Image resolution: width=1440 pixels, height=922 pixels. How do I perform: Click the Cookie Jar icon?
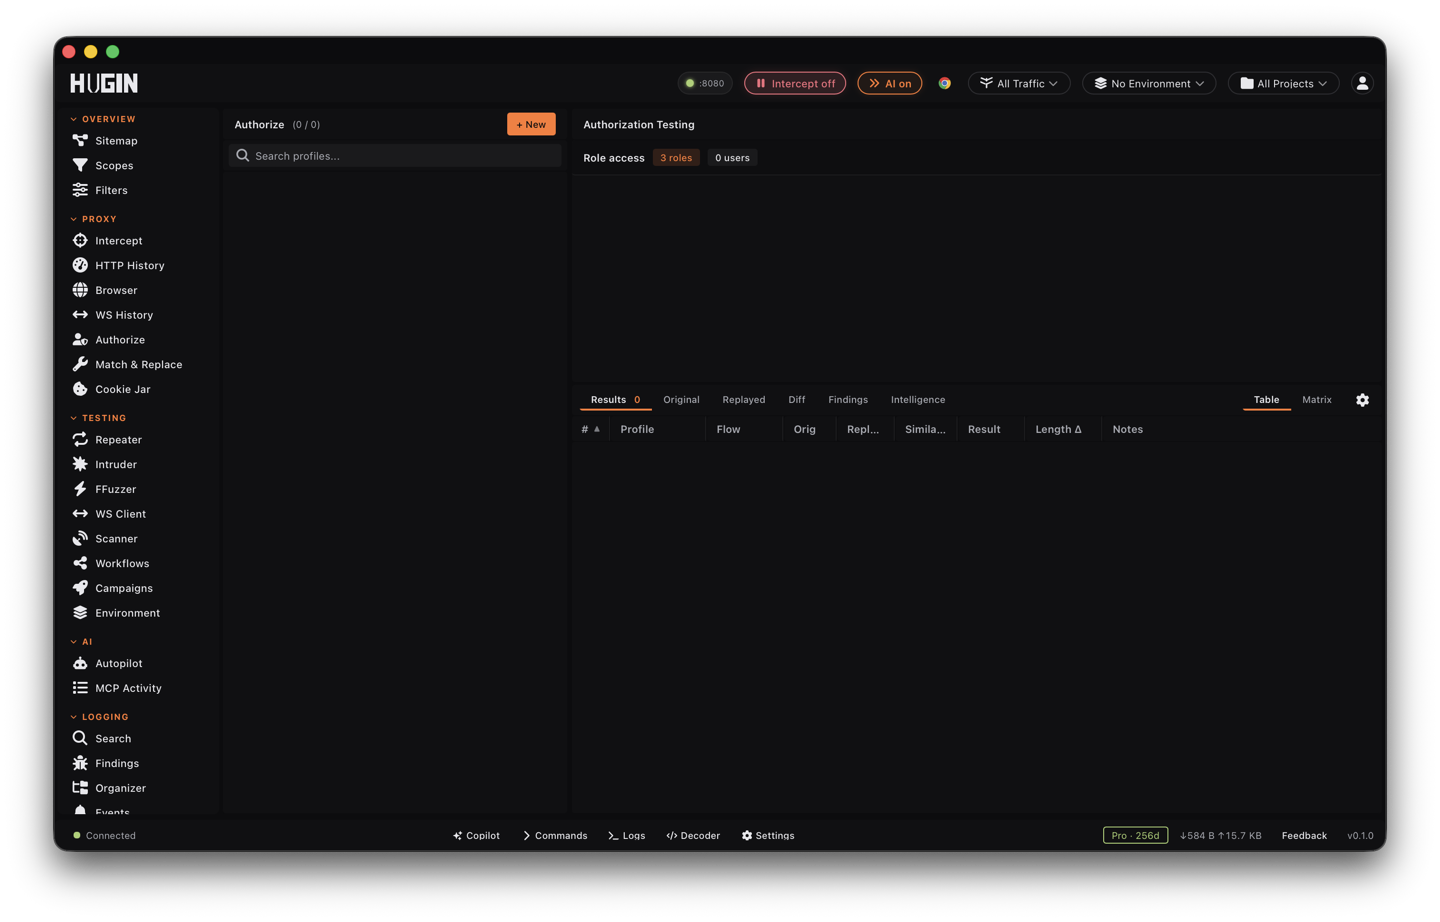(80, 389)
